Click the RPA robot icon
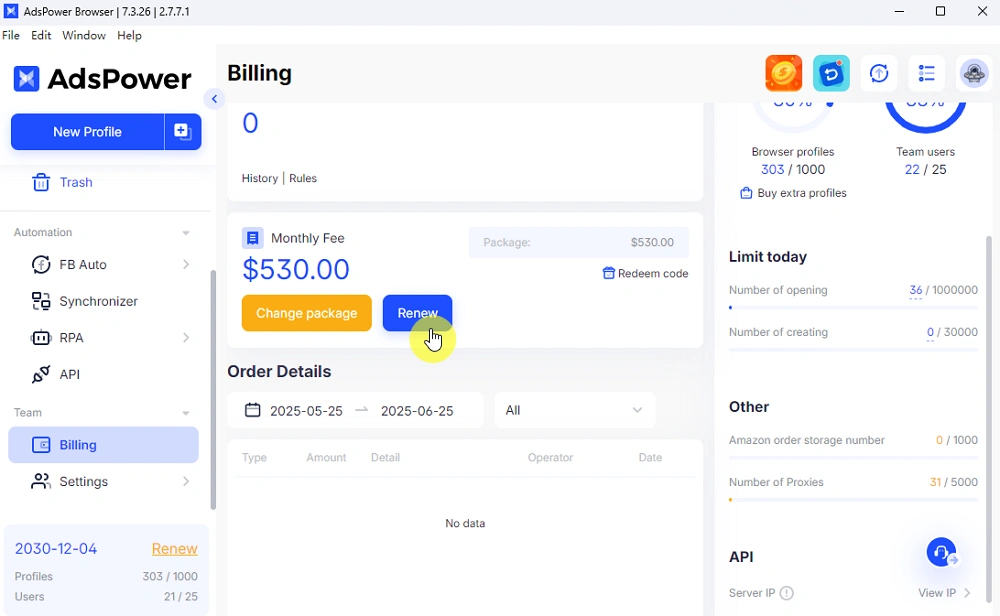 point(41,338)
